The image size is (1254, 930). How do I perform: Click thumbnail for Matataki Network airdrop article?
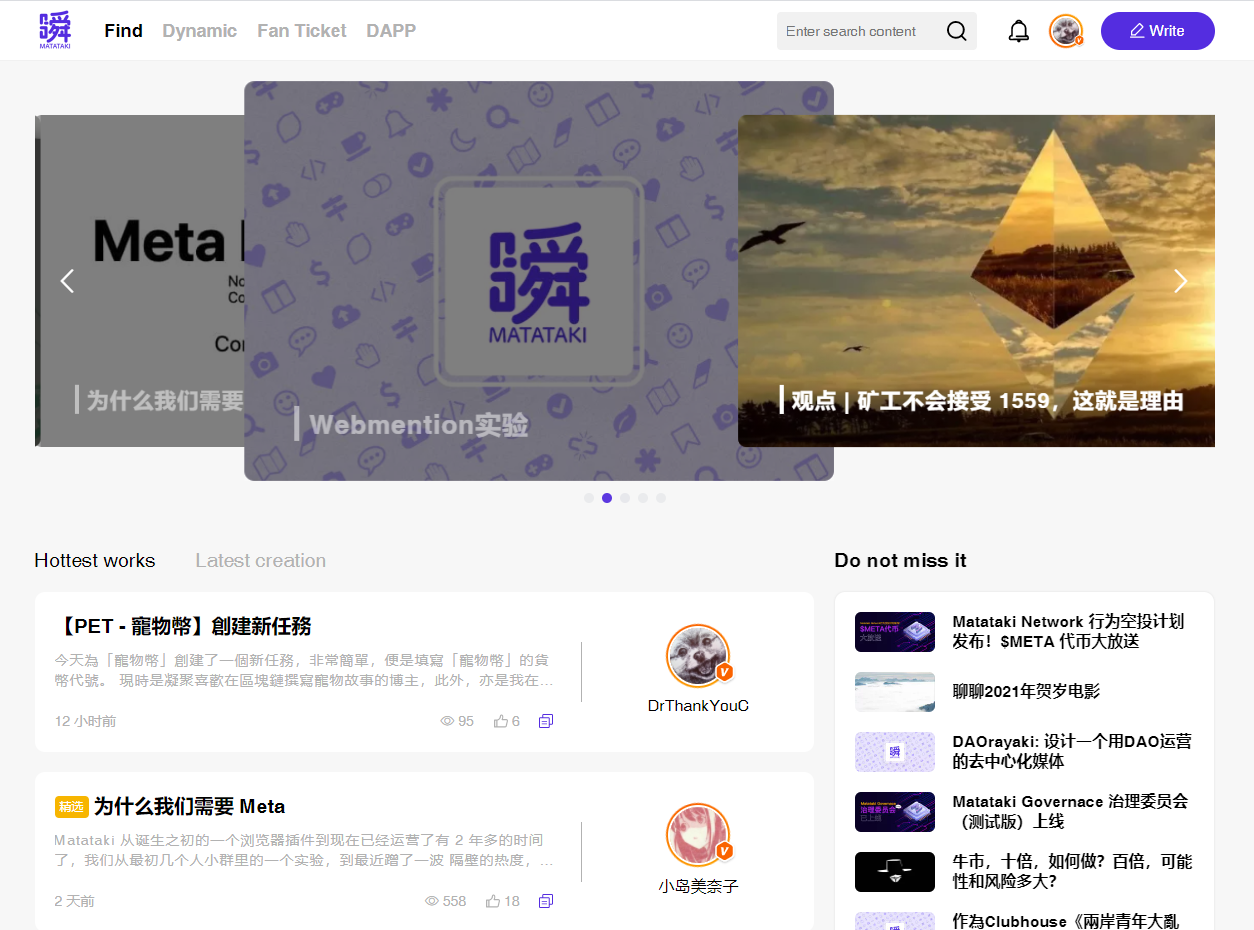(895, 632)
